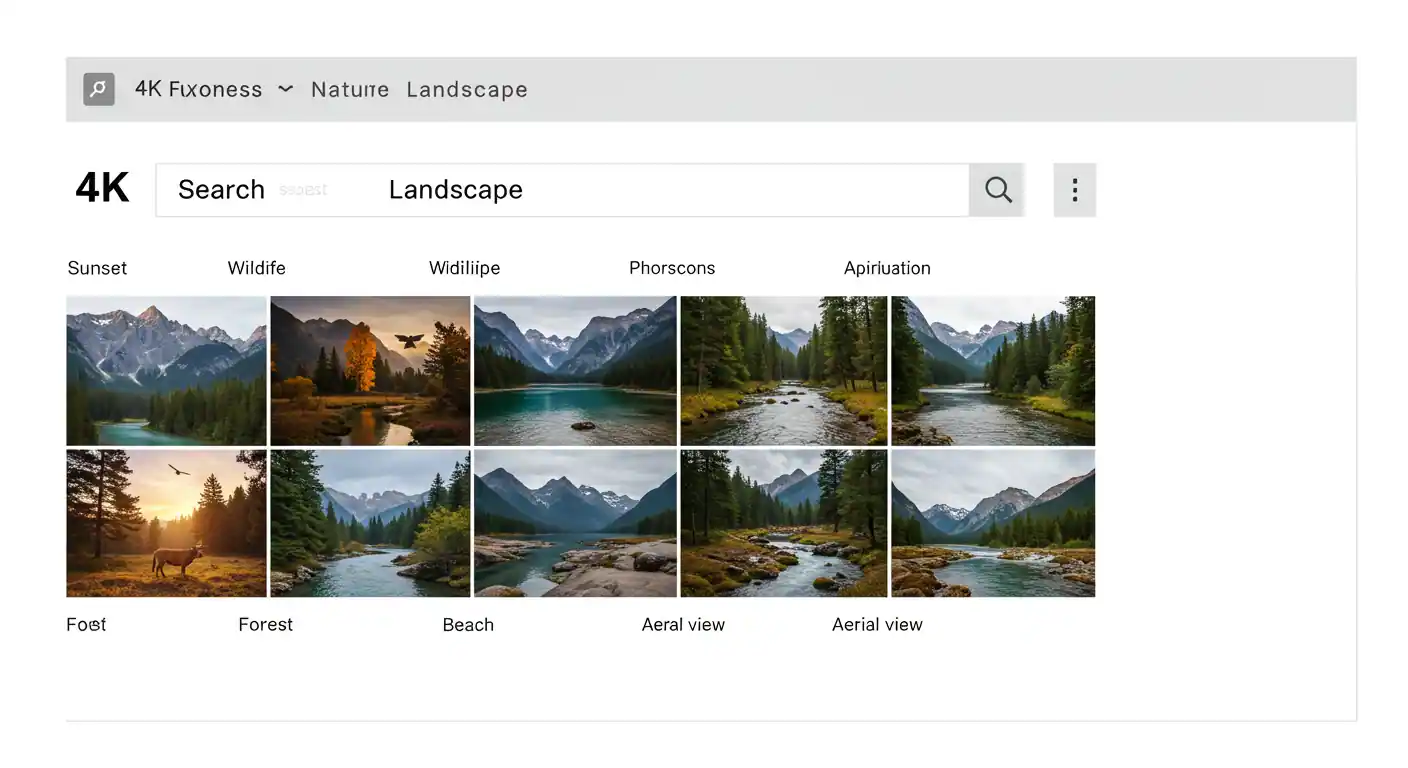Click the Beach label below the gallery

pyautogui.click(x=468, y=624)
